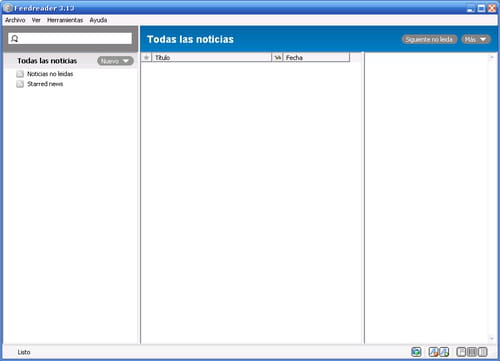Expand the Nuevo dropdown button

click(115, 61)
